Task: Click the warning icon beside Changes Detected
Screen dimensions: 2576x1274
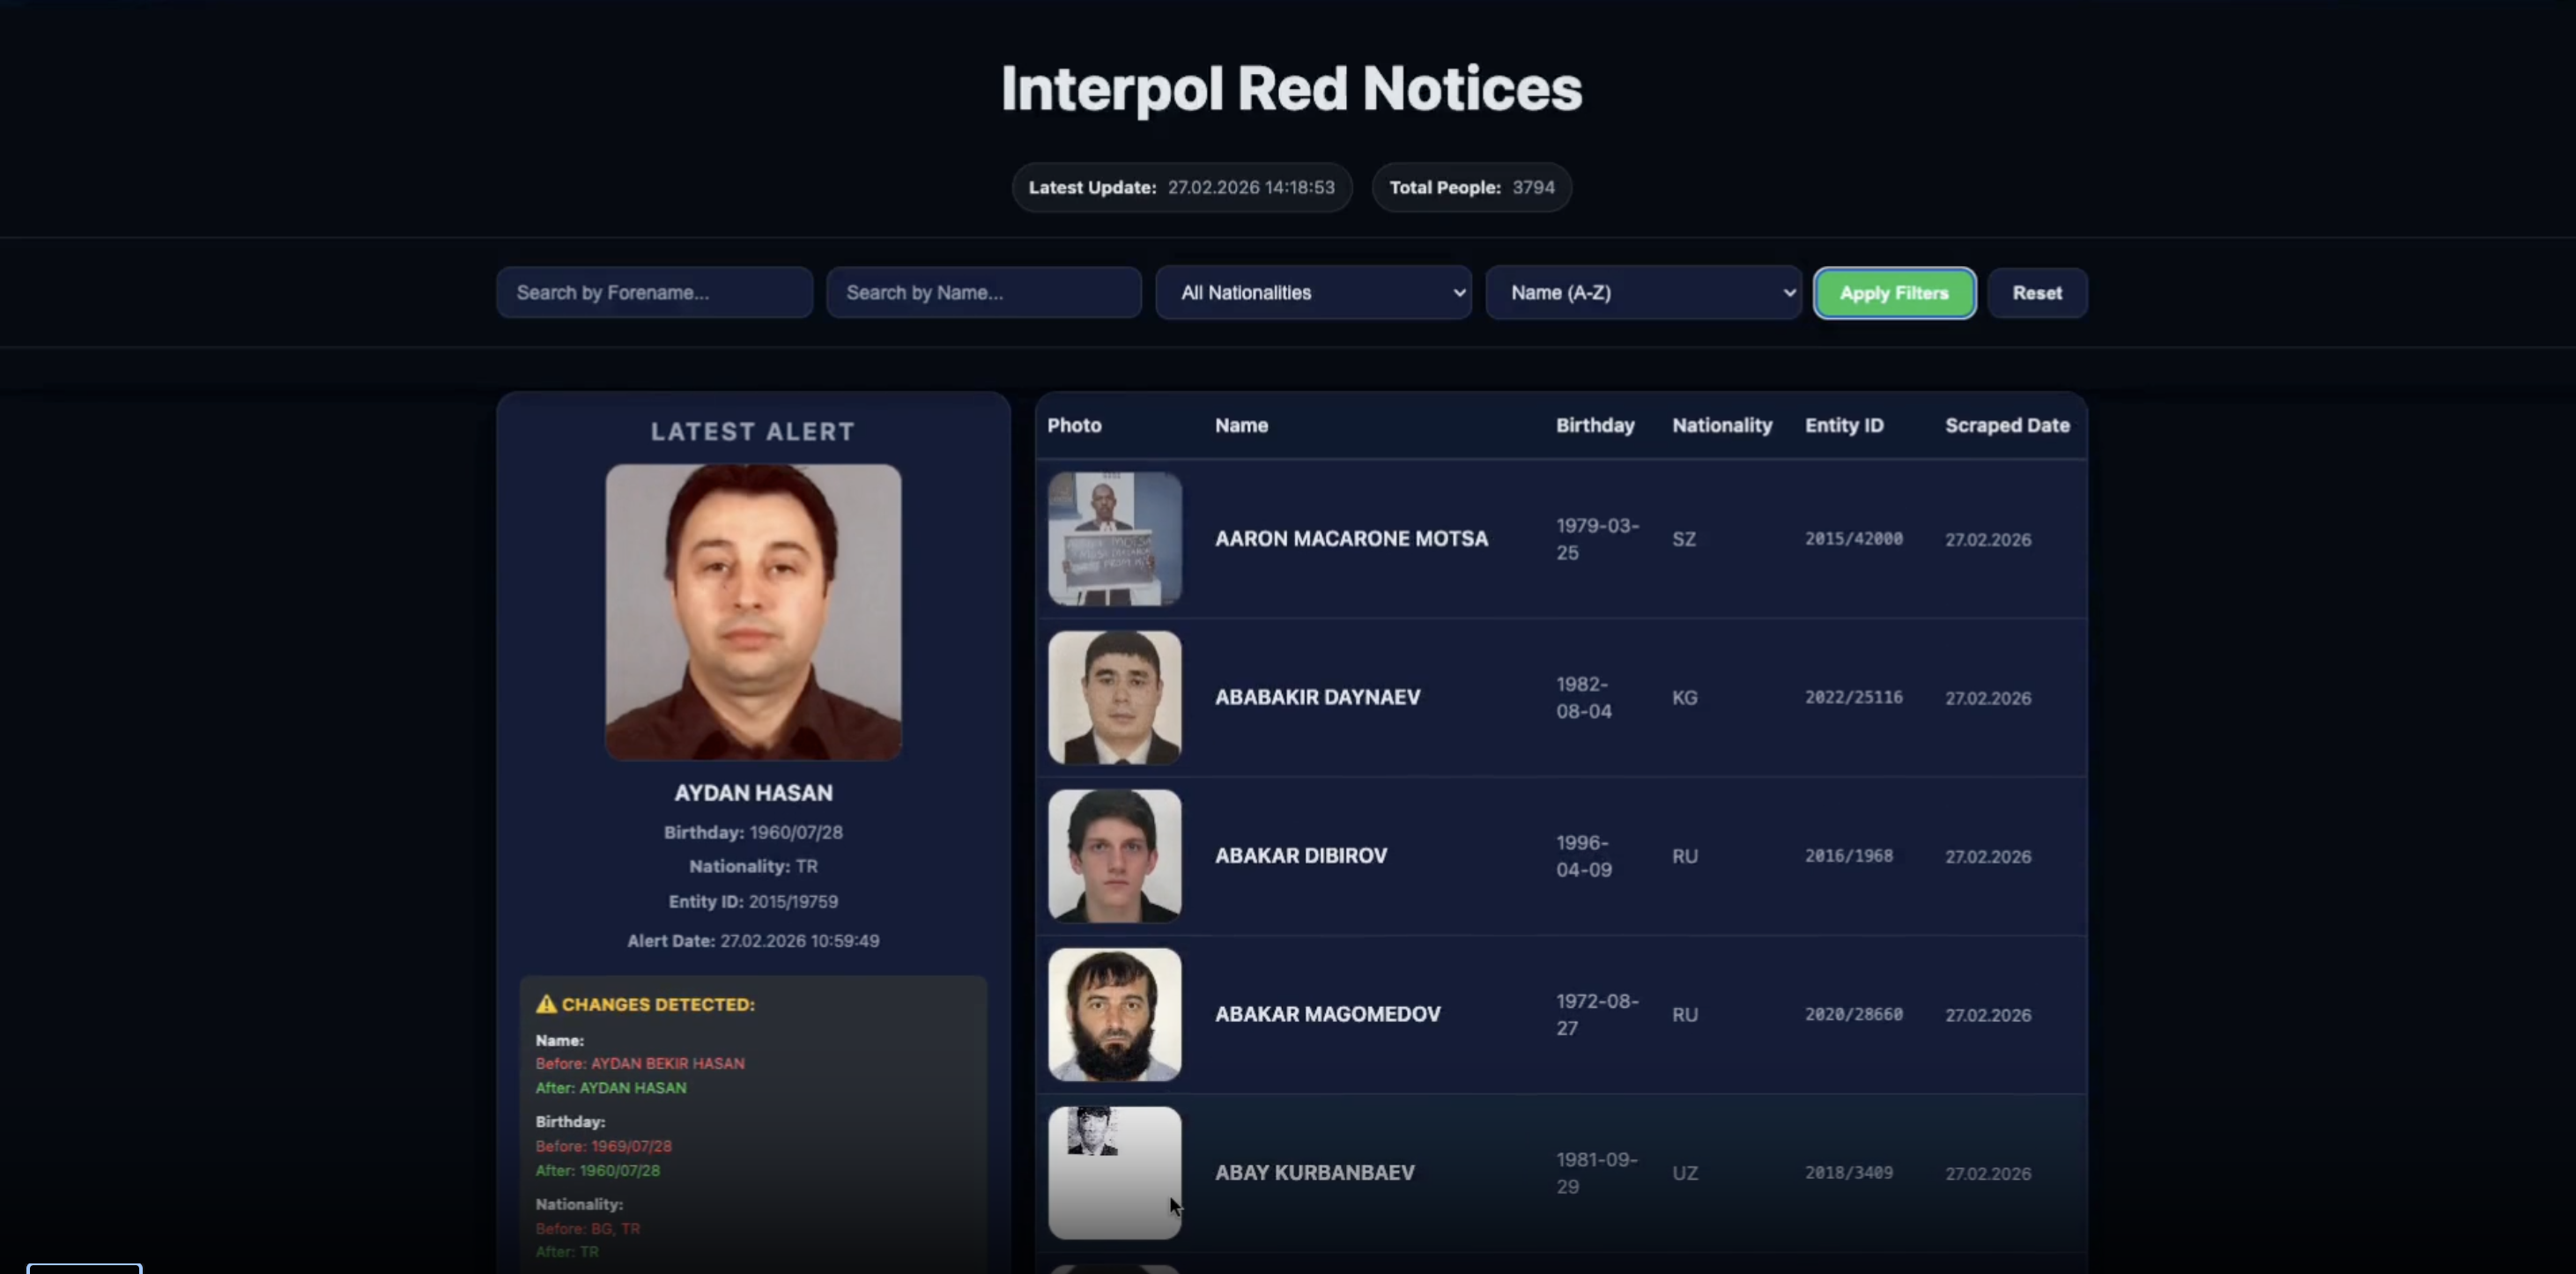Action: [x=546, y=1004]
